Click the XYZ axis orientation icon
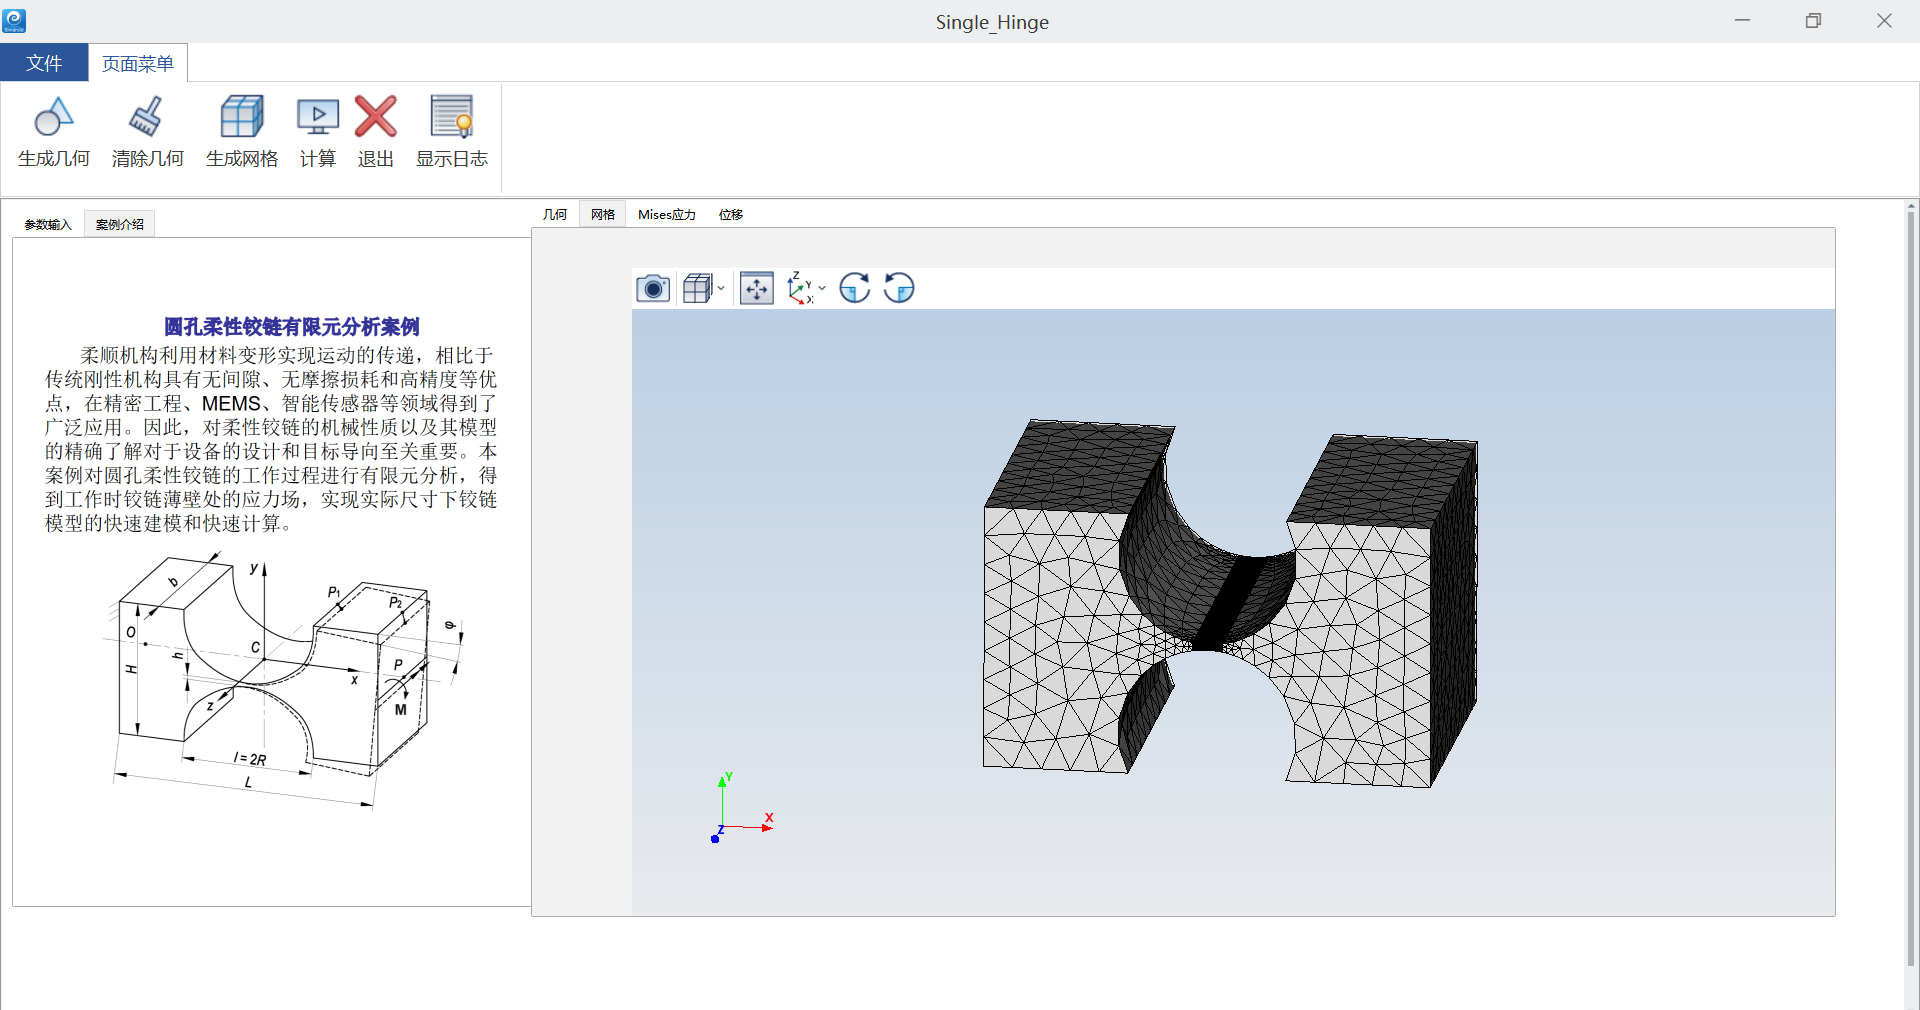Screen dimensions: 1920x1010 (x=800, y=288)
